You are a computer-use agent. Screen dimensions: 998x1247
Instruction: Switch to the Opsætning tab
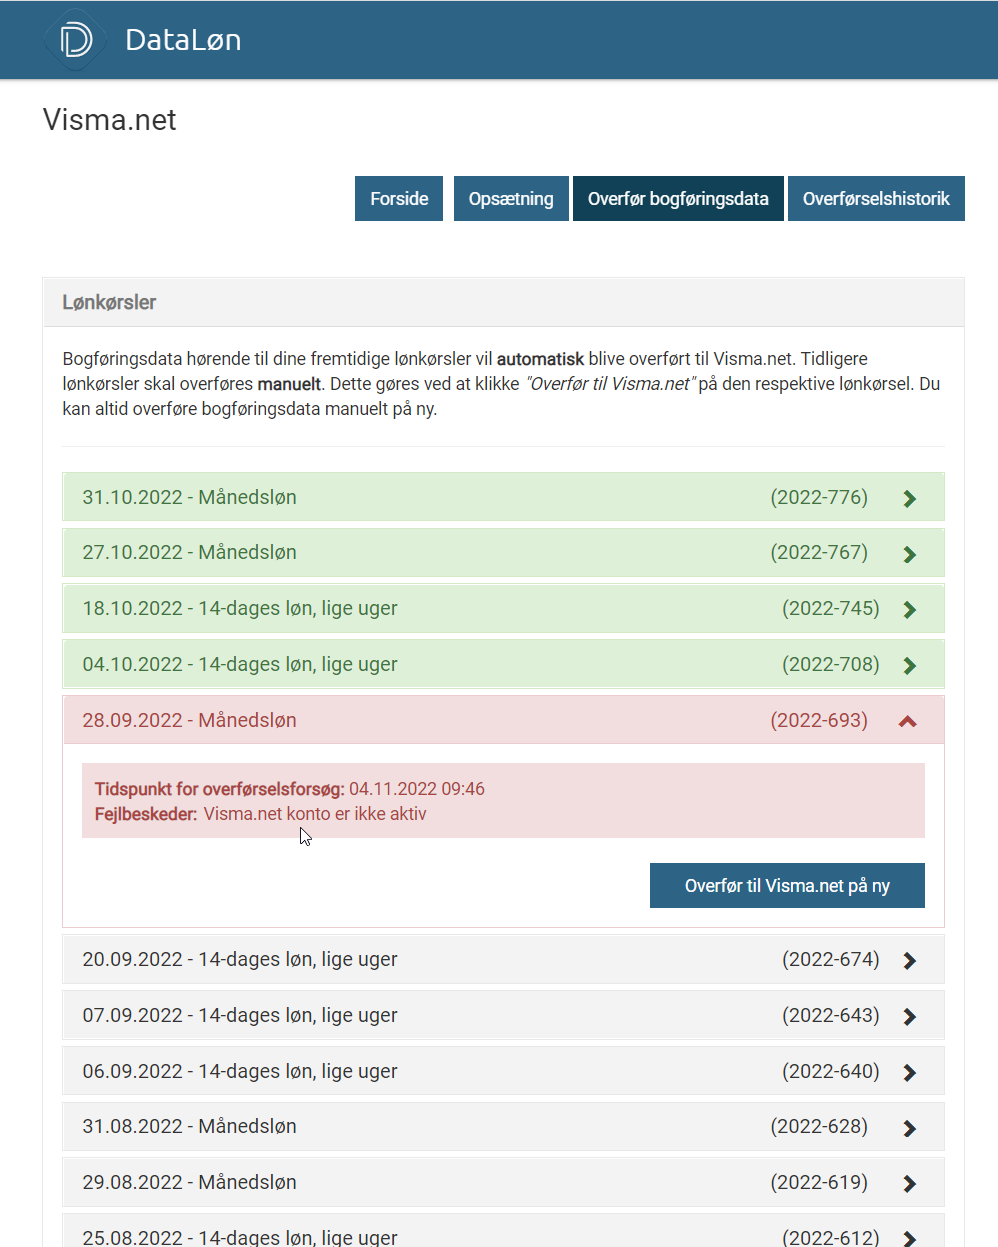511,198
